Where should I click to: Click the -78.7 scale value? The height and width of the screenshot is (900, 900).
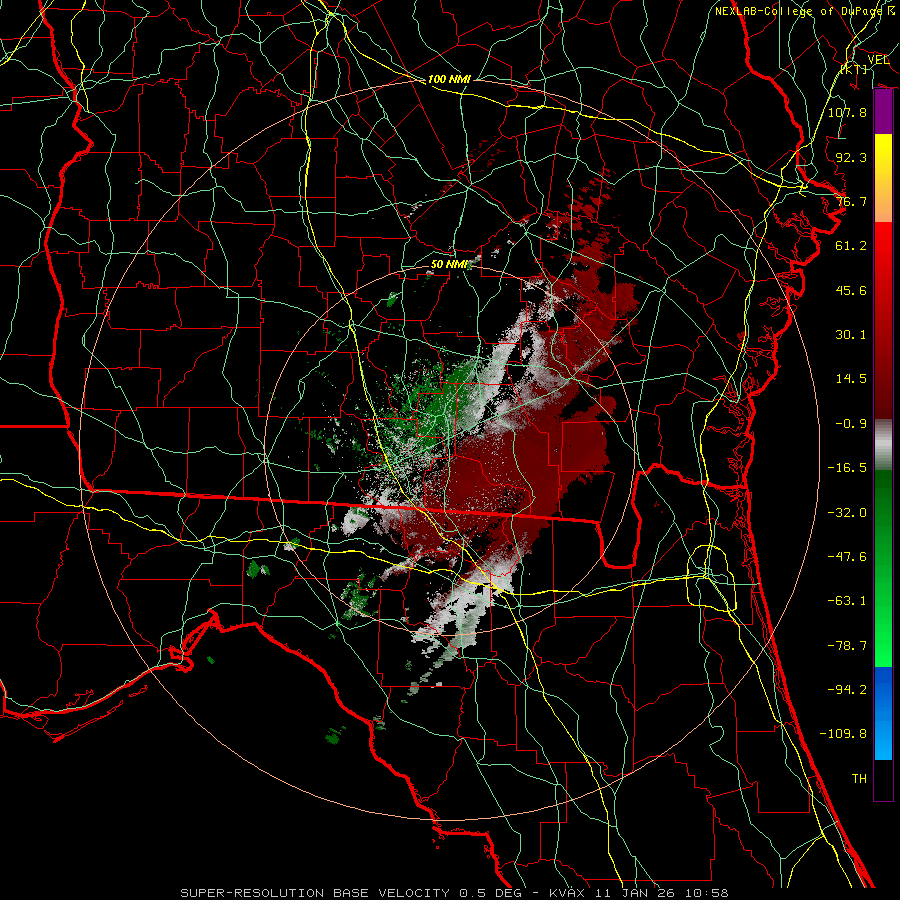point(847,646)
